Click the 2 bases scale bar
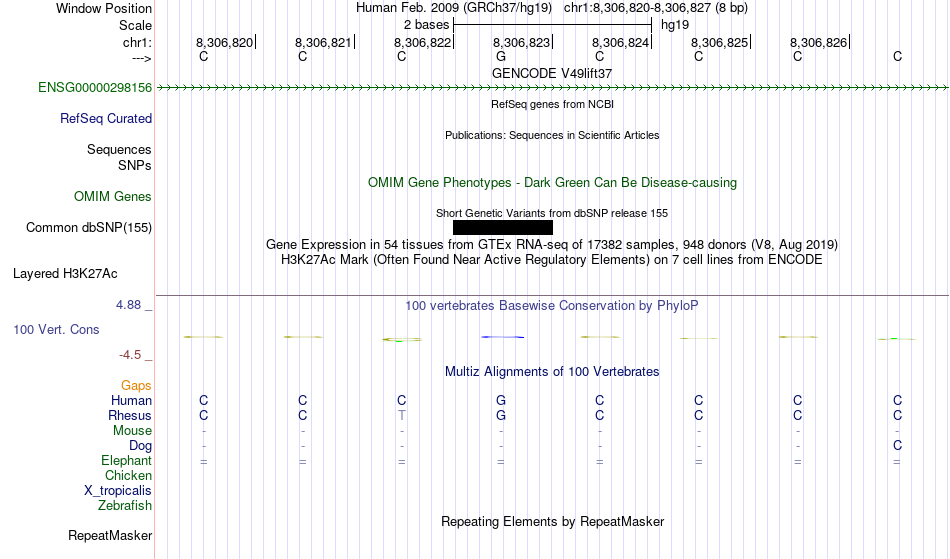Screen dimensions: 950x559 coord(553,25)
